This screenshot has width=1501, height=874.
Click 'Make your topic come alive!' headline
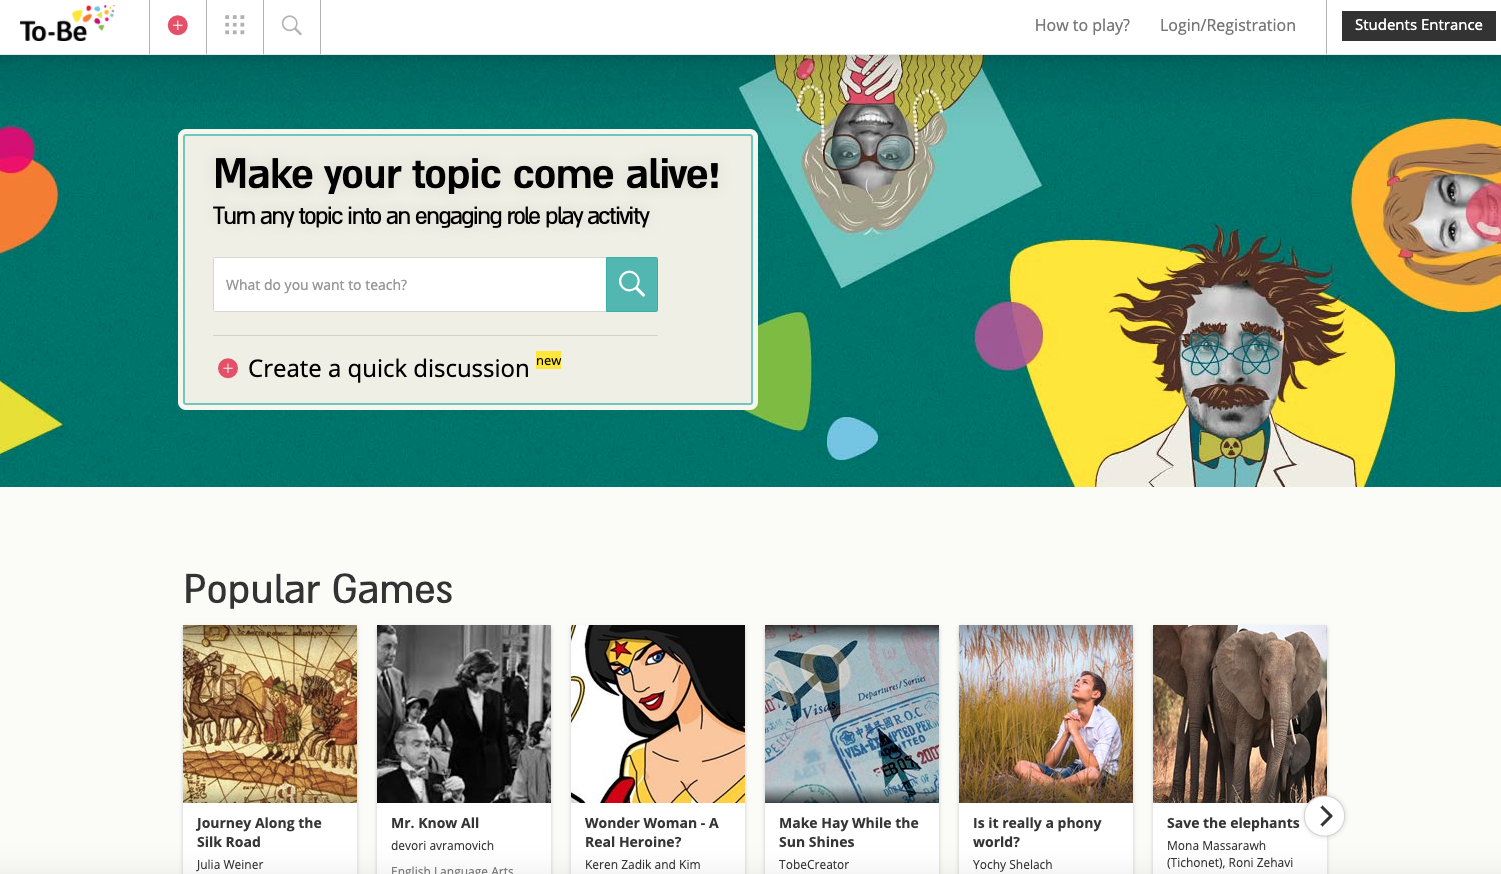click(x=467, y=174)
